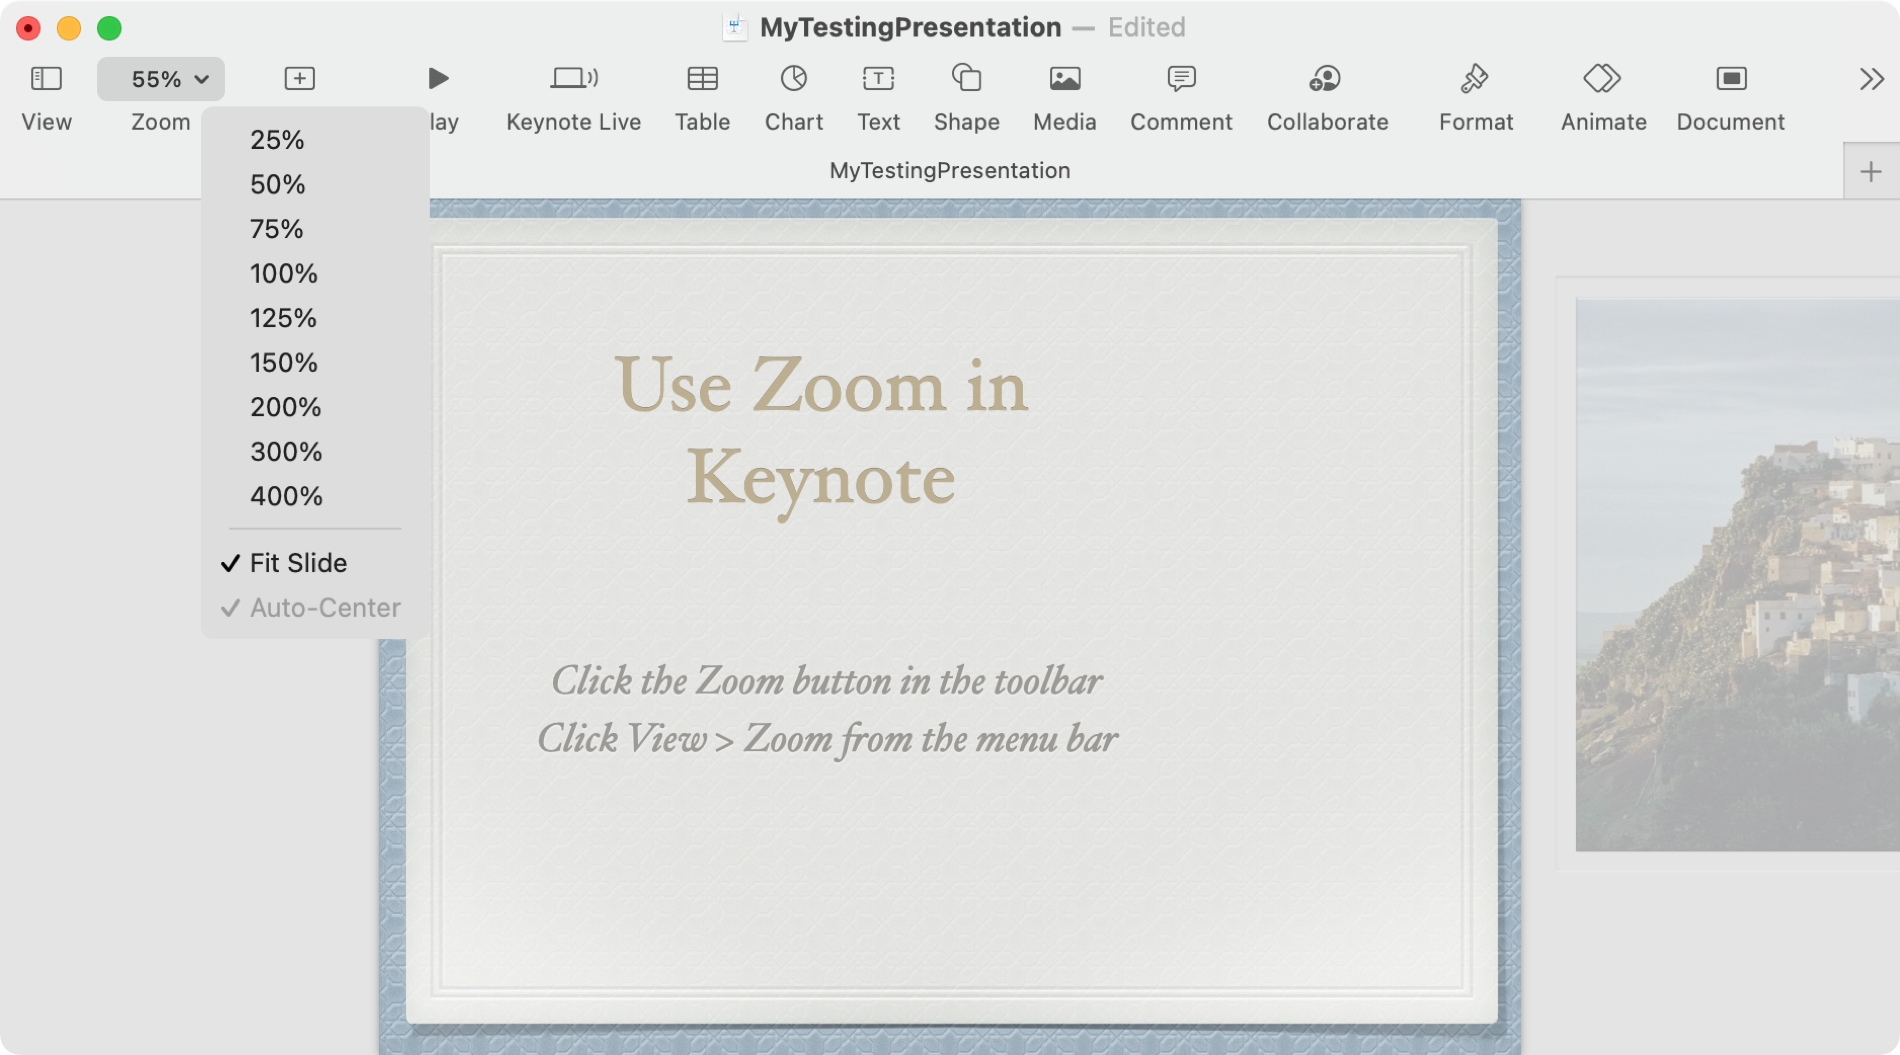Start the slideshow with Play icon
The width and height of the screenshot is (1900, 1055).
coord(438,78)
